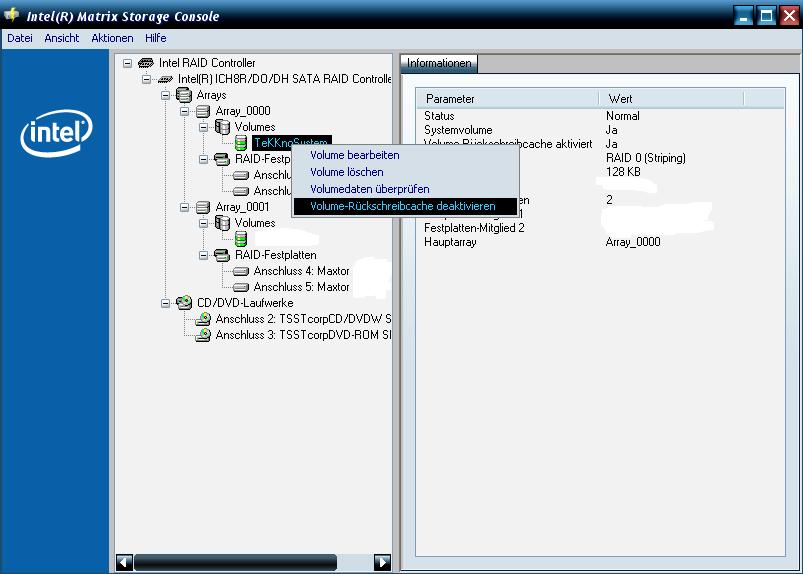Click the Volumes icon under Array_0001
Viewport: 803px width, 574px height.
222,223
